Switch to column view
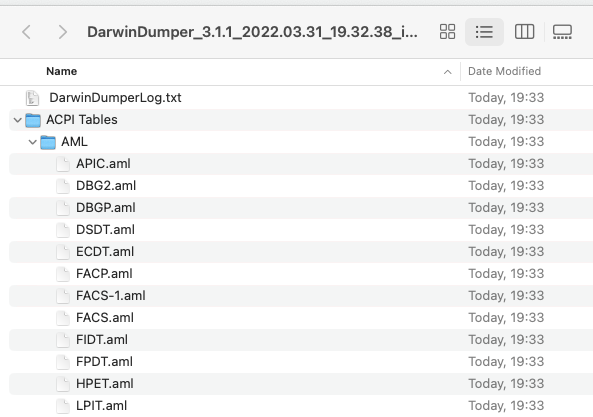Screen dimensions: 593x417 (525, 32)
